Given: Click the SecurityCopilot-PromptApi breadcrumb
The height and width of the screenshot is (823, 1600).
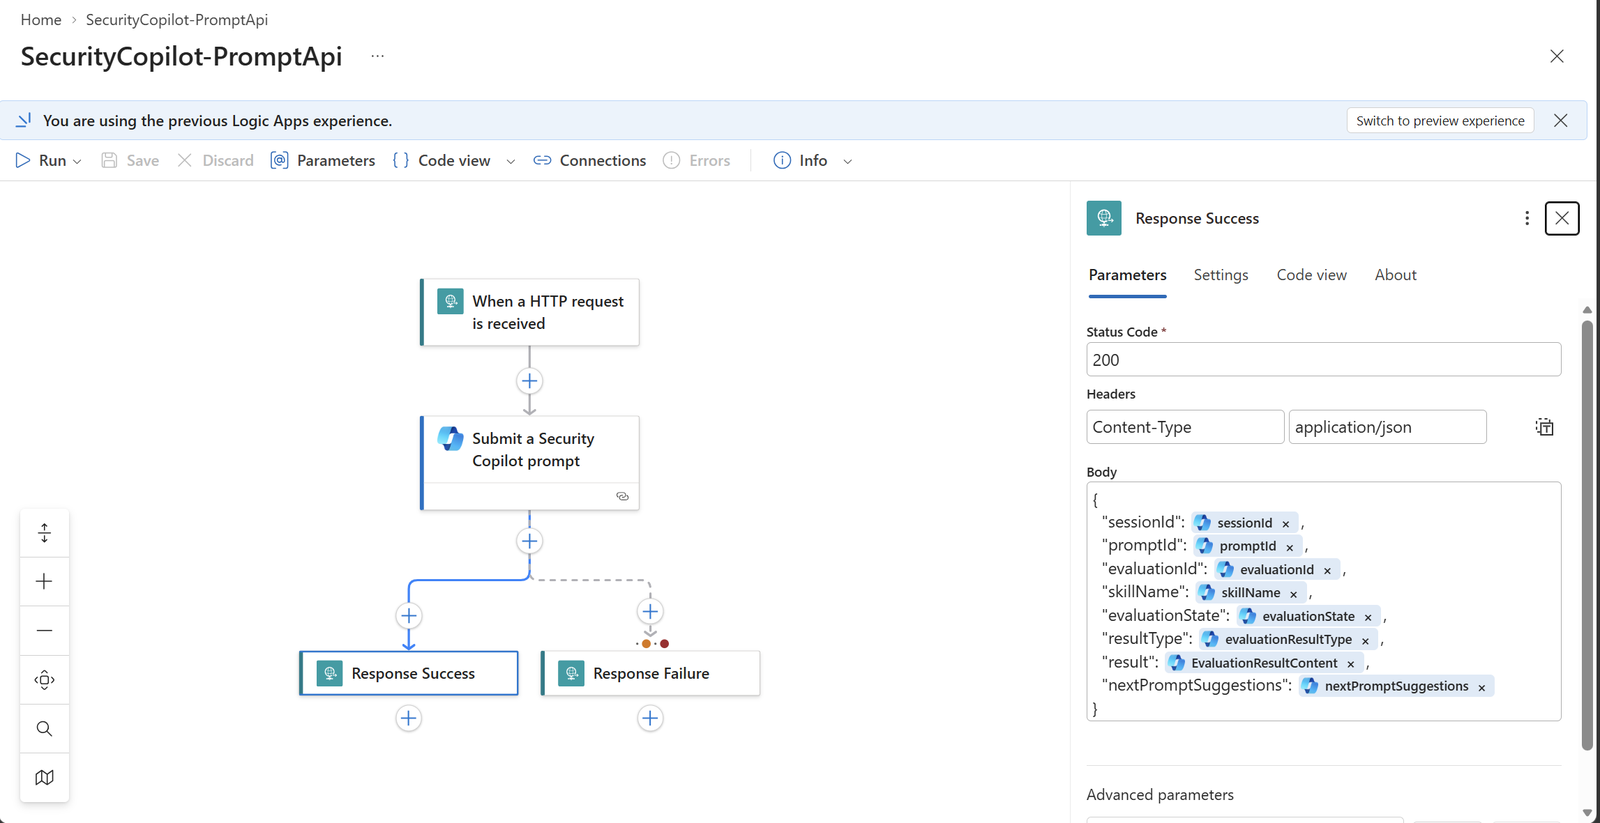Looking at the screenshot, I should [x=177, y=20].
